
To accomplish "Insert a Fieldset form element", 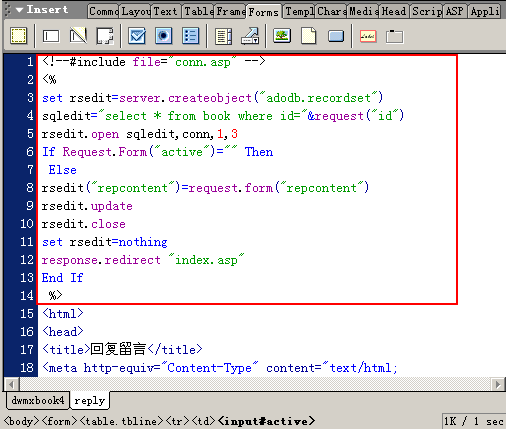I will point(395,36).
